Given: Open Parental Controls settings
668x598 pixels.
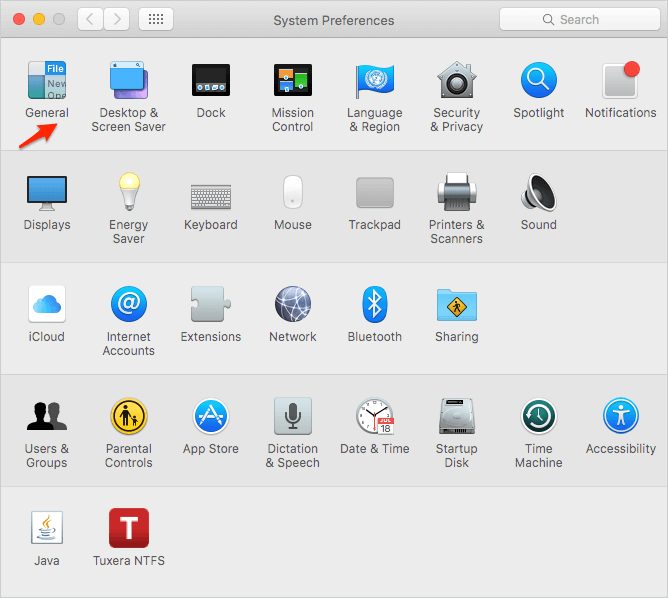Looking at the screenshot, I should (129, 416).
